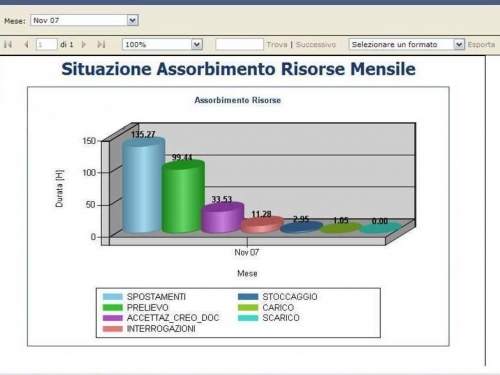Click the PRELIEVO green legend swatch
The width and height of the screenshot is (500, 375).
click(x=113, y=307)
